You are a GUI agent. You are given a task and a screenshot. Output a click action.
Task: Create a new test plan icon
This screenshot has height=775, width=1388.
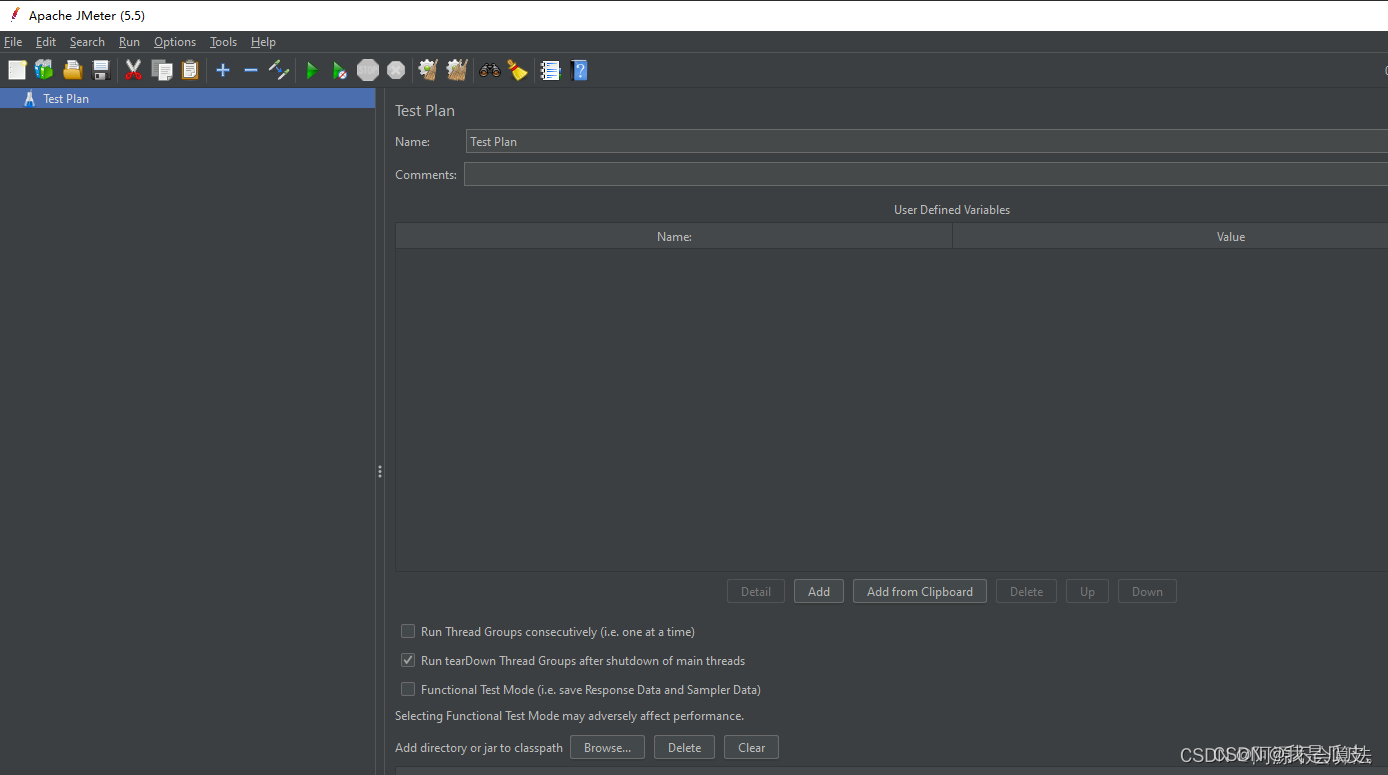[x=17, y=70]
